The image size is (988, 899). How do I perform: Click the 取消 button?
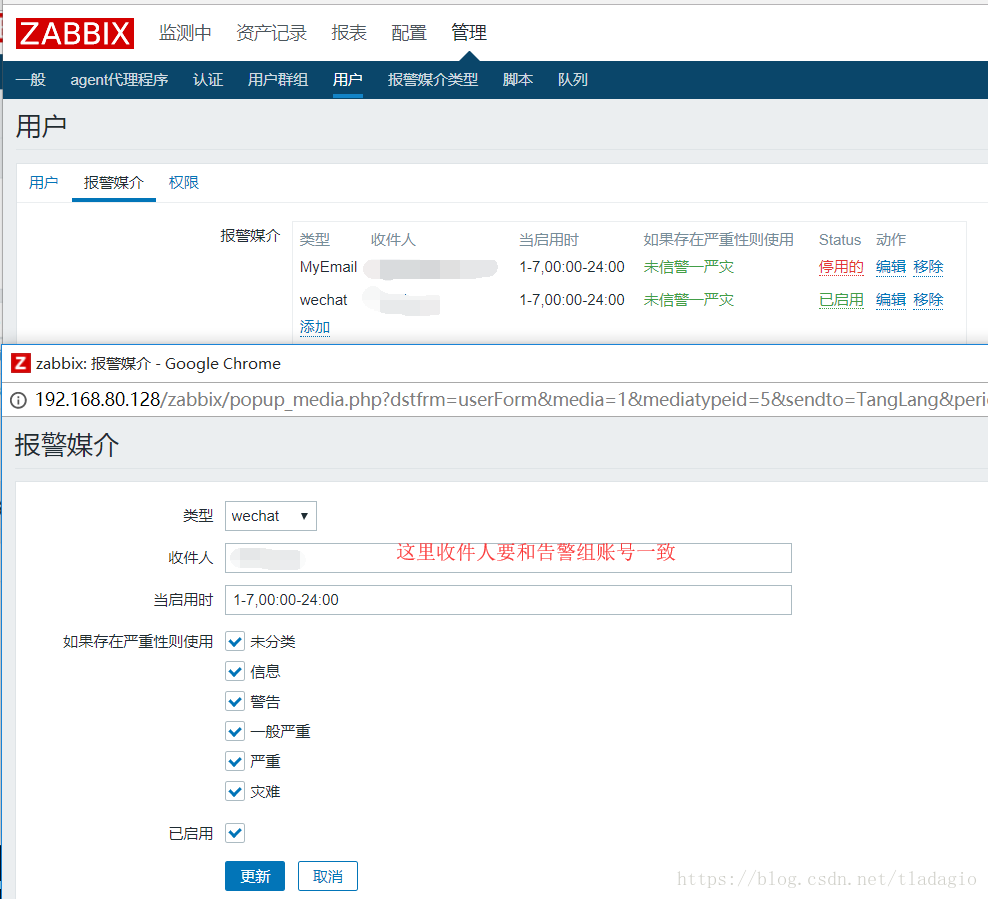328,876
